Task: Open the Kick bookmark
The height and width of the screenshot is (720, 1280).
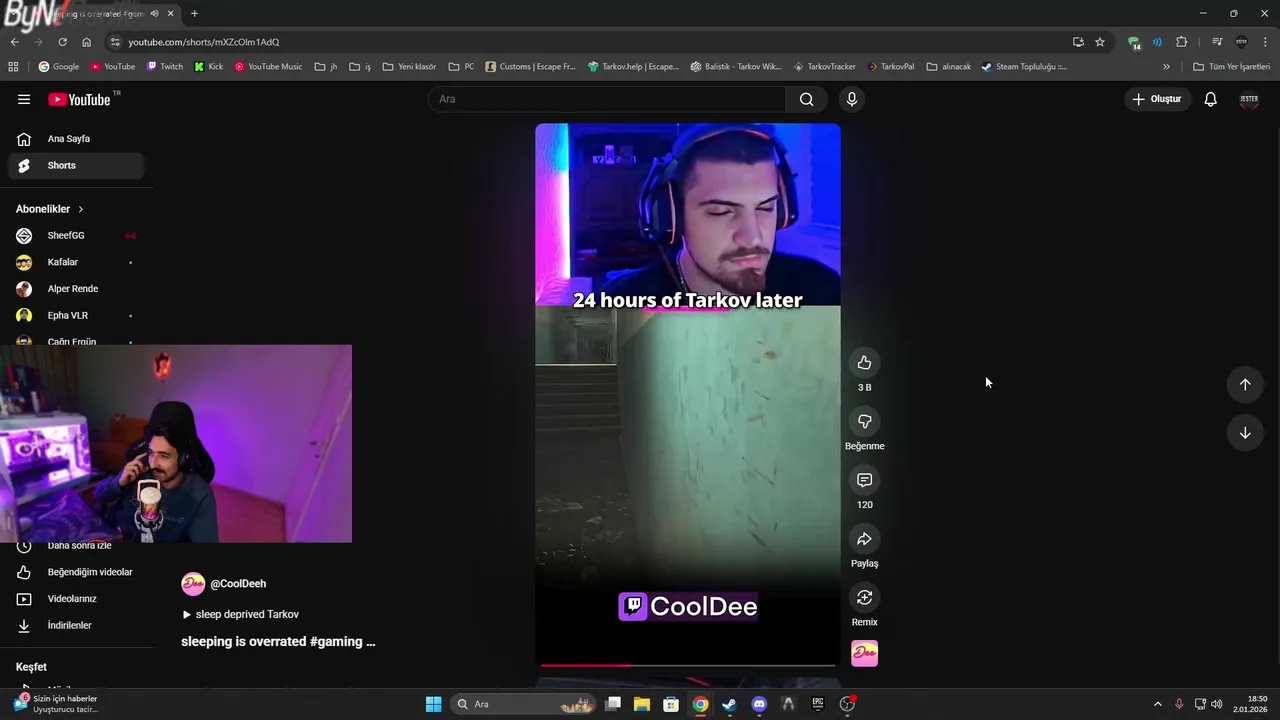Action: (x=208, y=67)
